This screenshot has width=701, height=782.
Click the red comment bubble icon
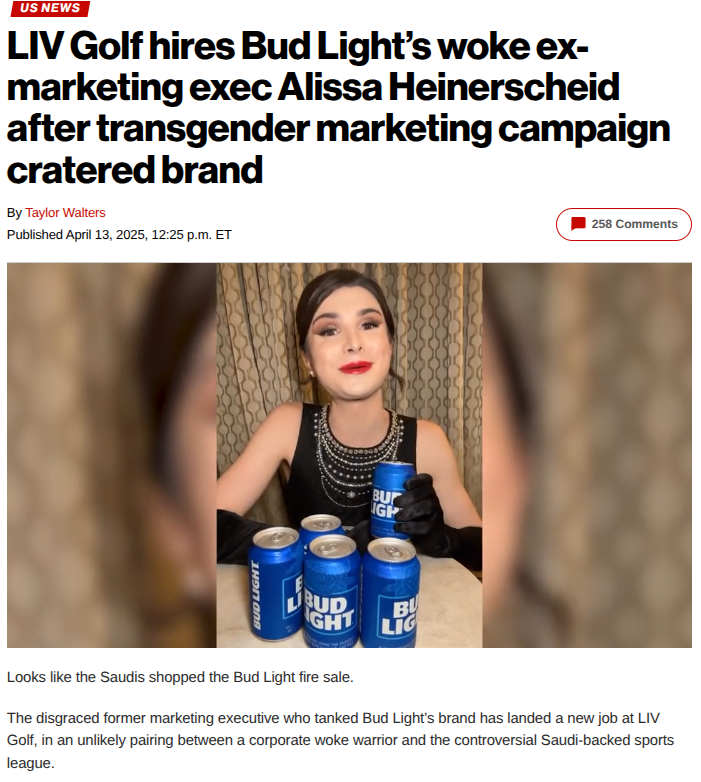point(578,223)
